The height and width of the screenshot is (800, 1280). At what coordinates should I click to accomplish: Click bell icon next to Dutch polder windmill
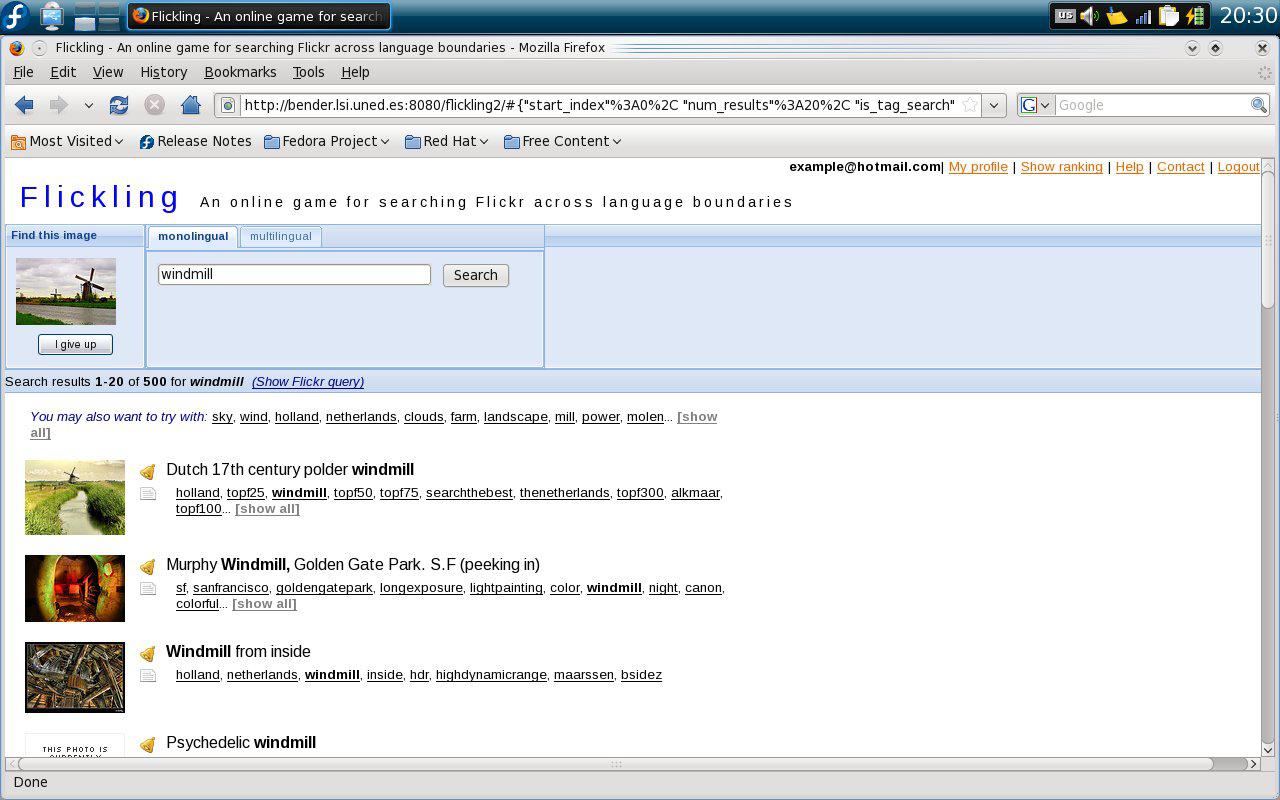click(148, 471)
